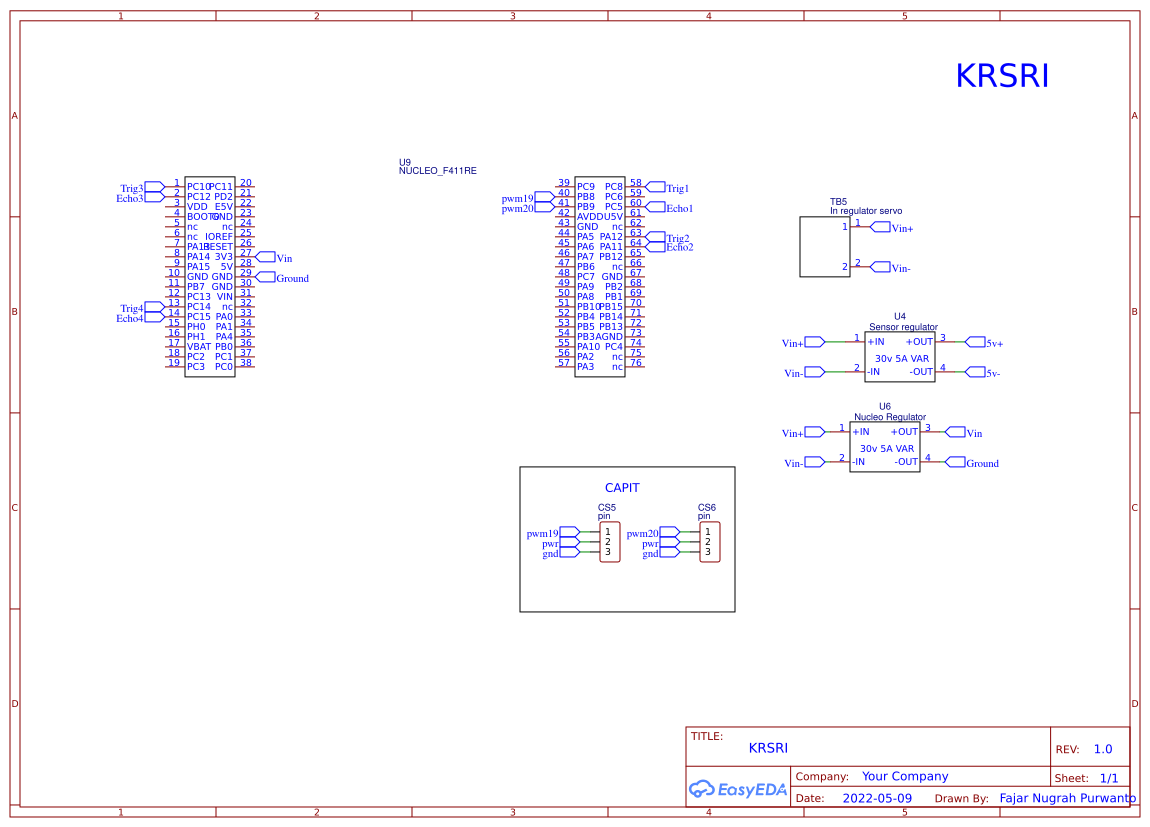This screenshot has height=827, width=1150.
Task: Select the U6 Nucleo Regulator component
Action: tap(885, 447)
